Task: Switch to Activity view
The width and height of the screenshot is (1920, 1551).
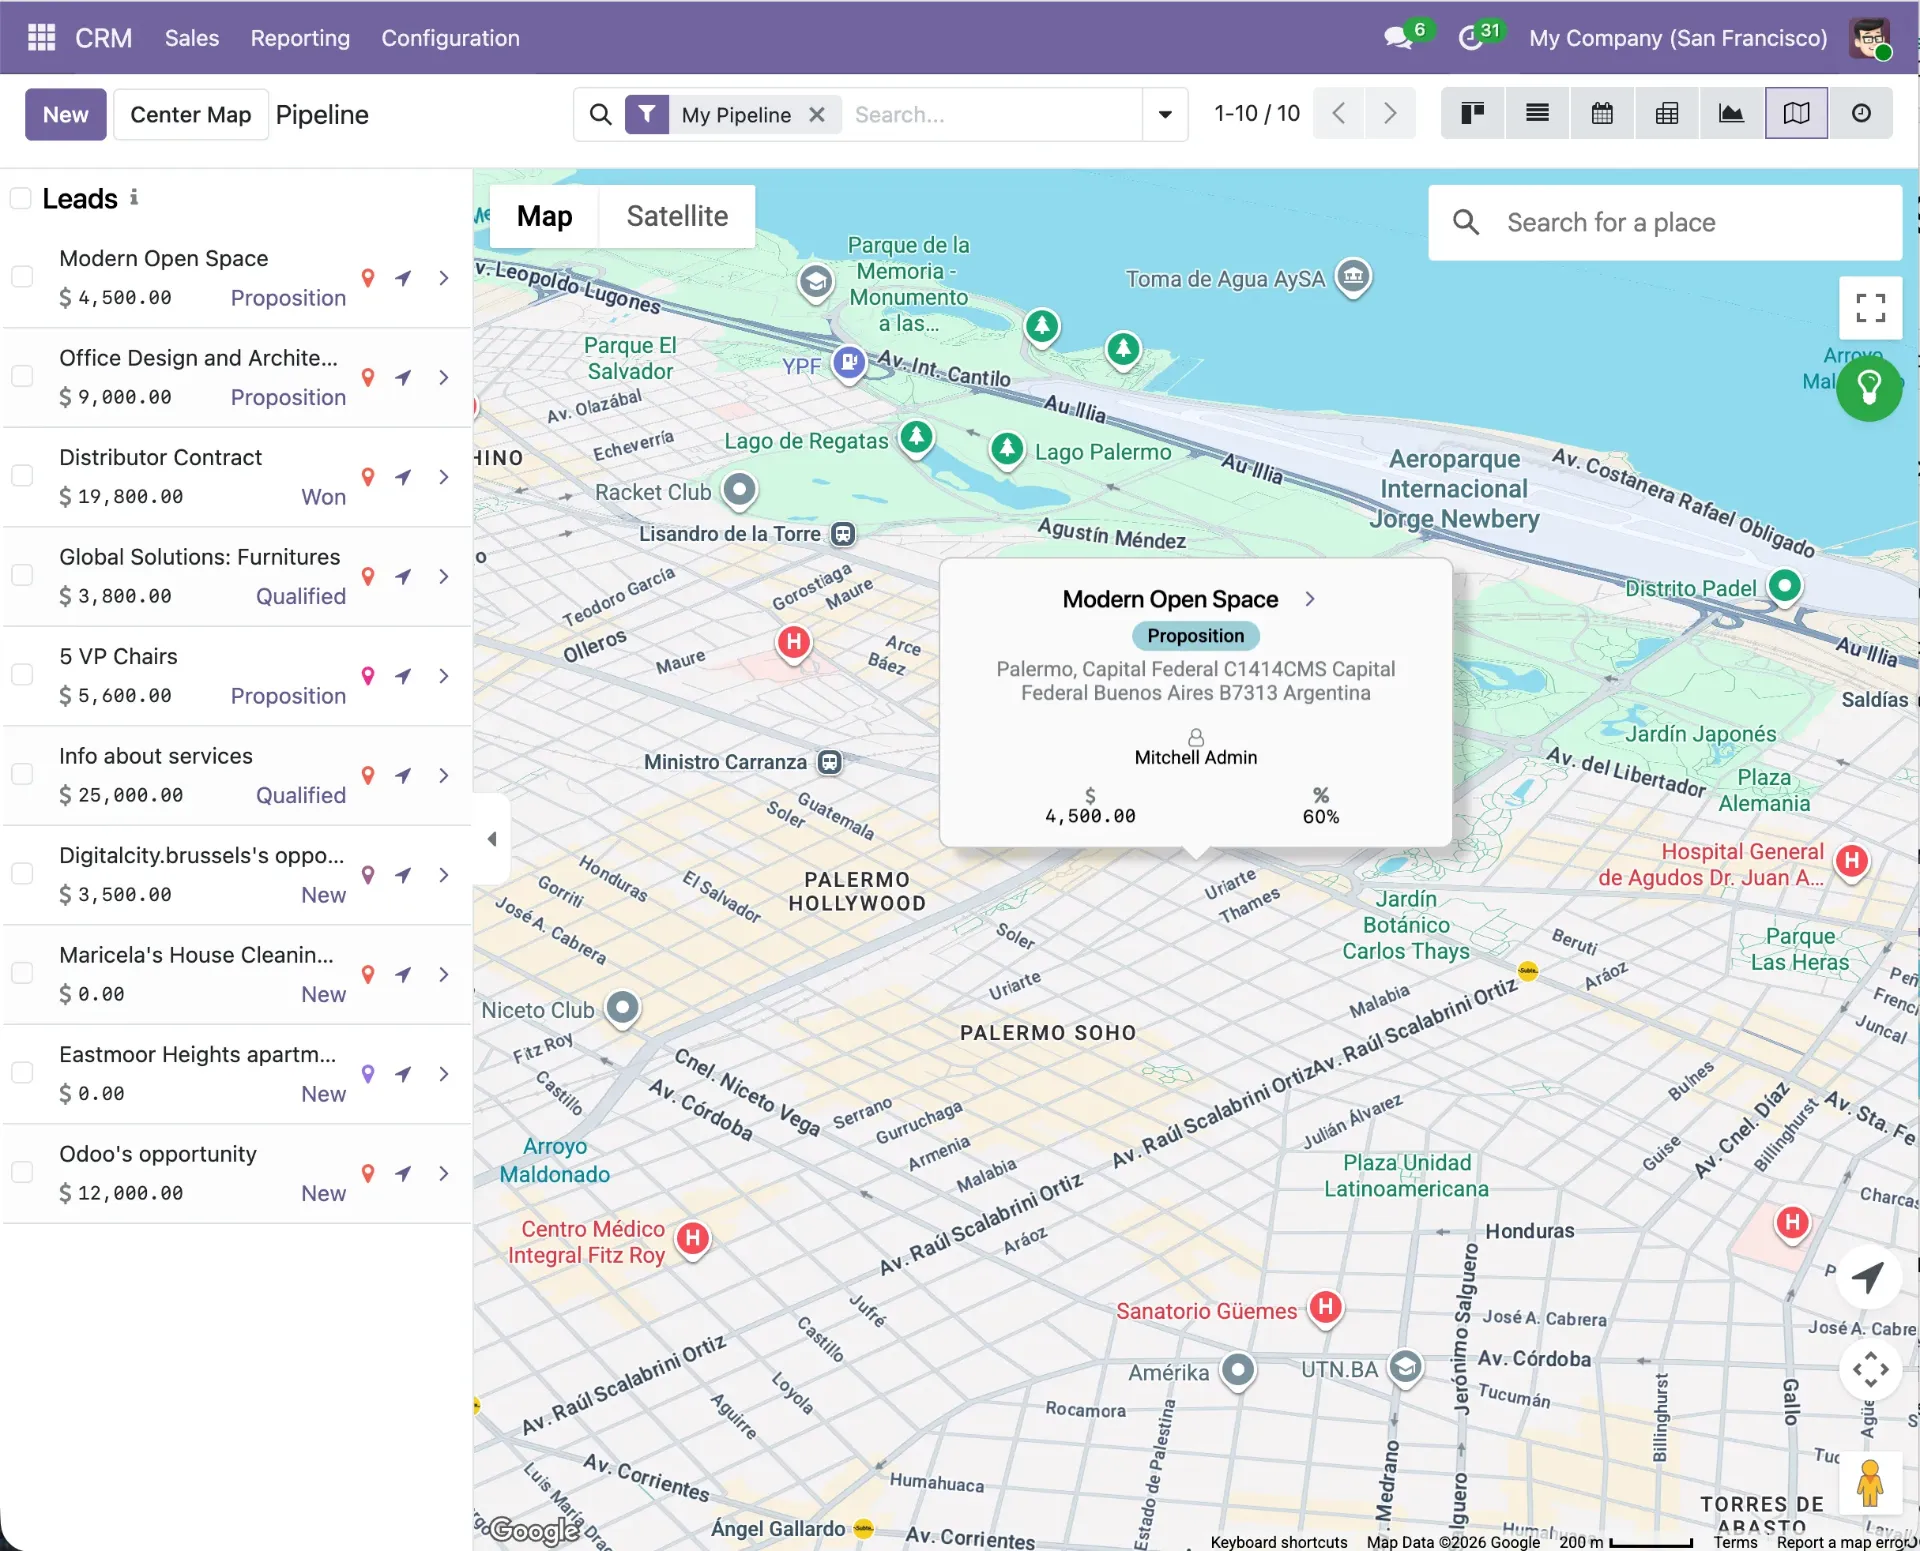Action: tap(1861, 114)
